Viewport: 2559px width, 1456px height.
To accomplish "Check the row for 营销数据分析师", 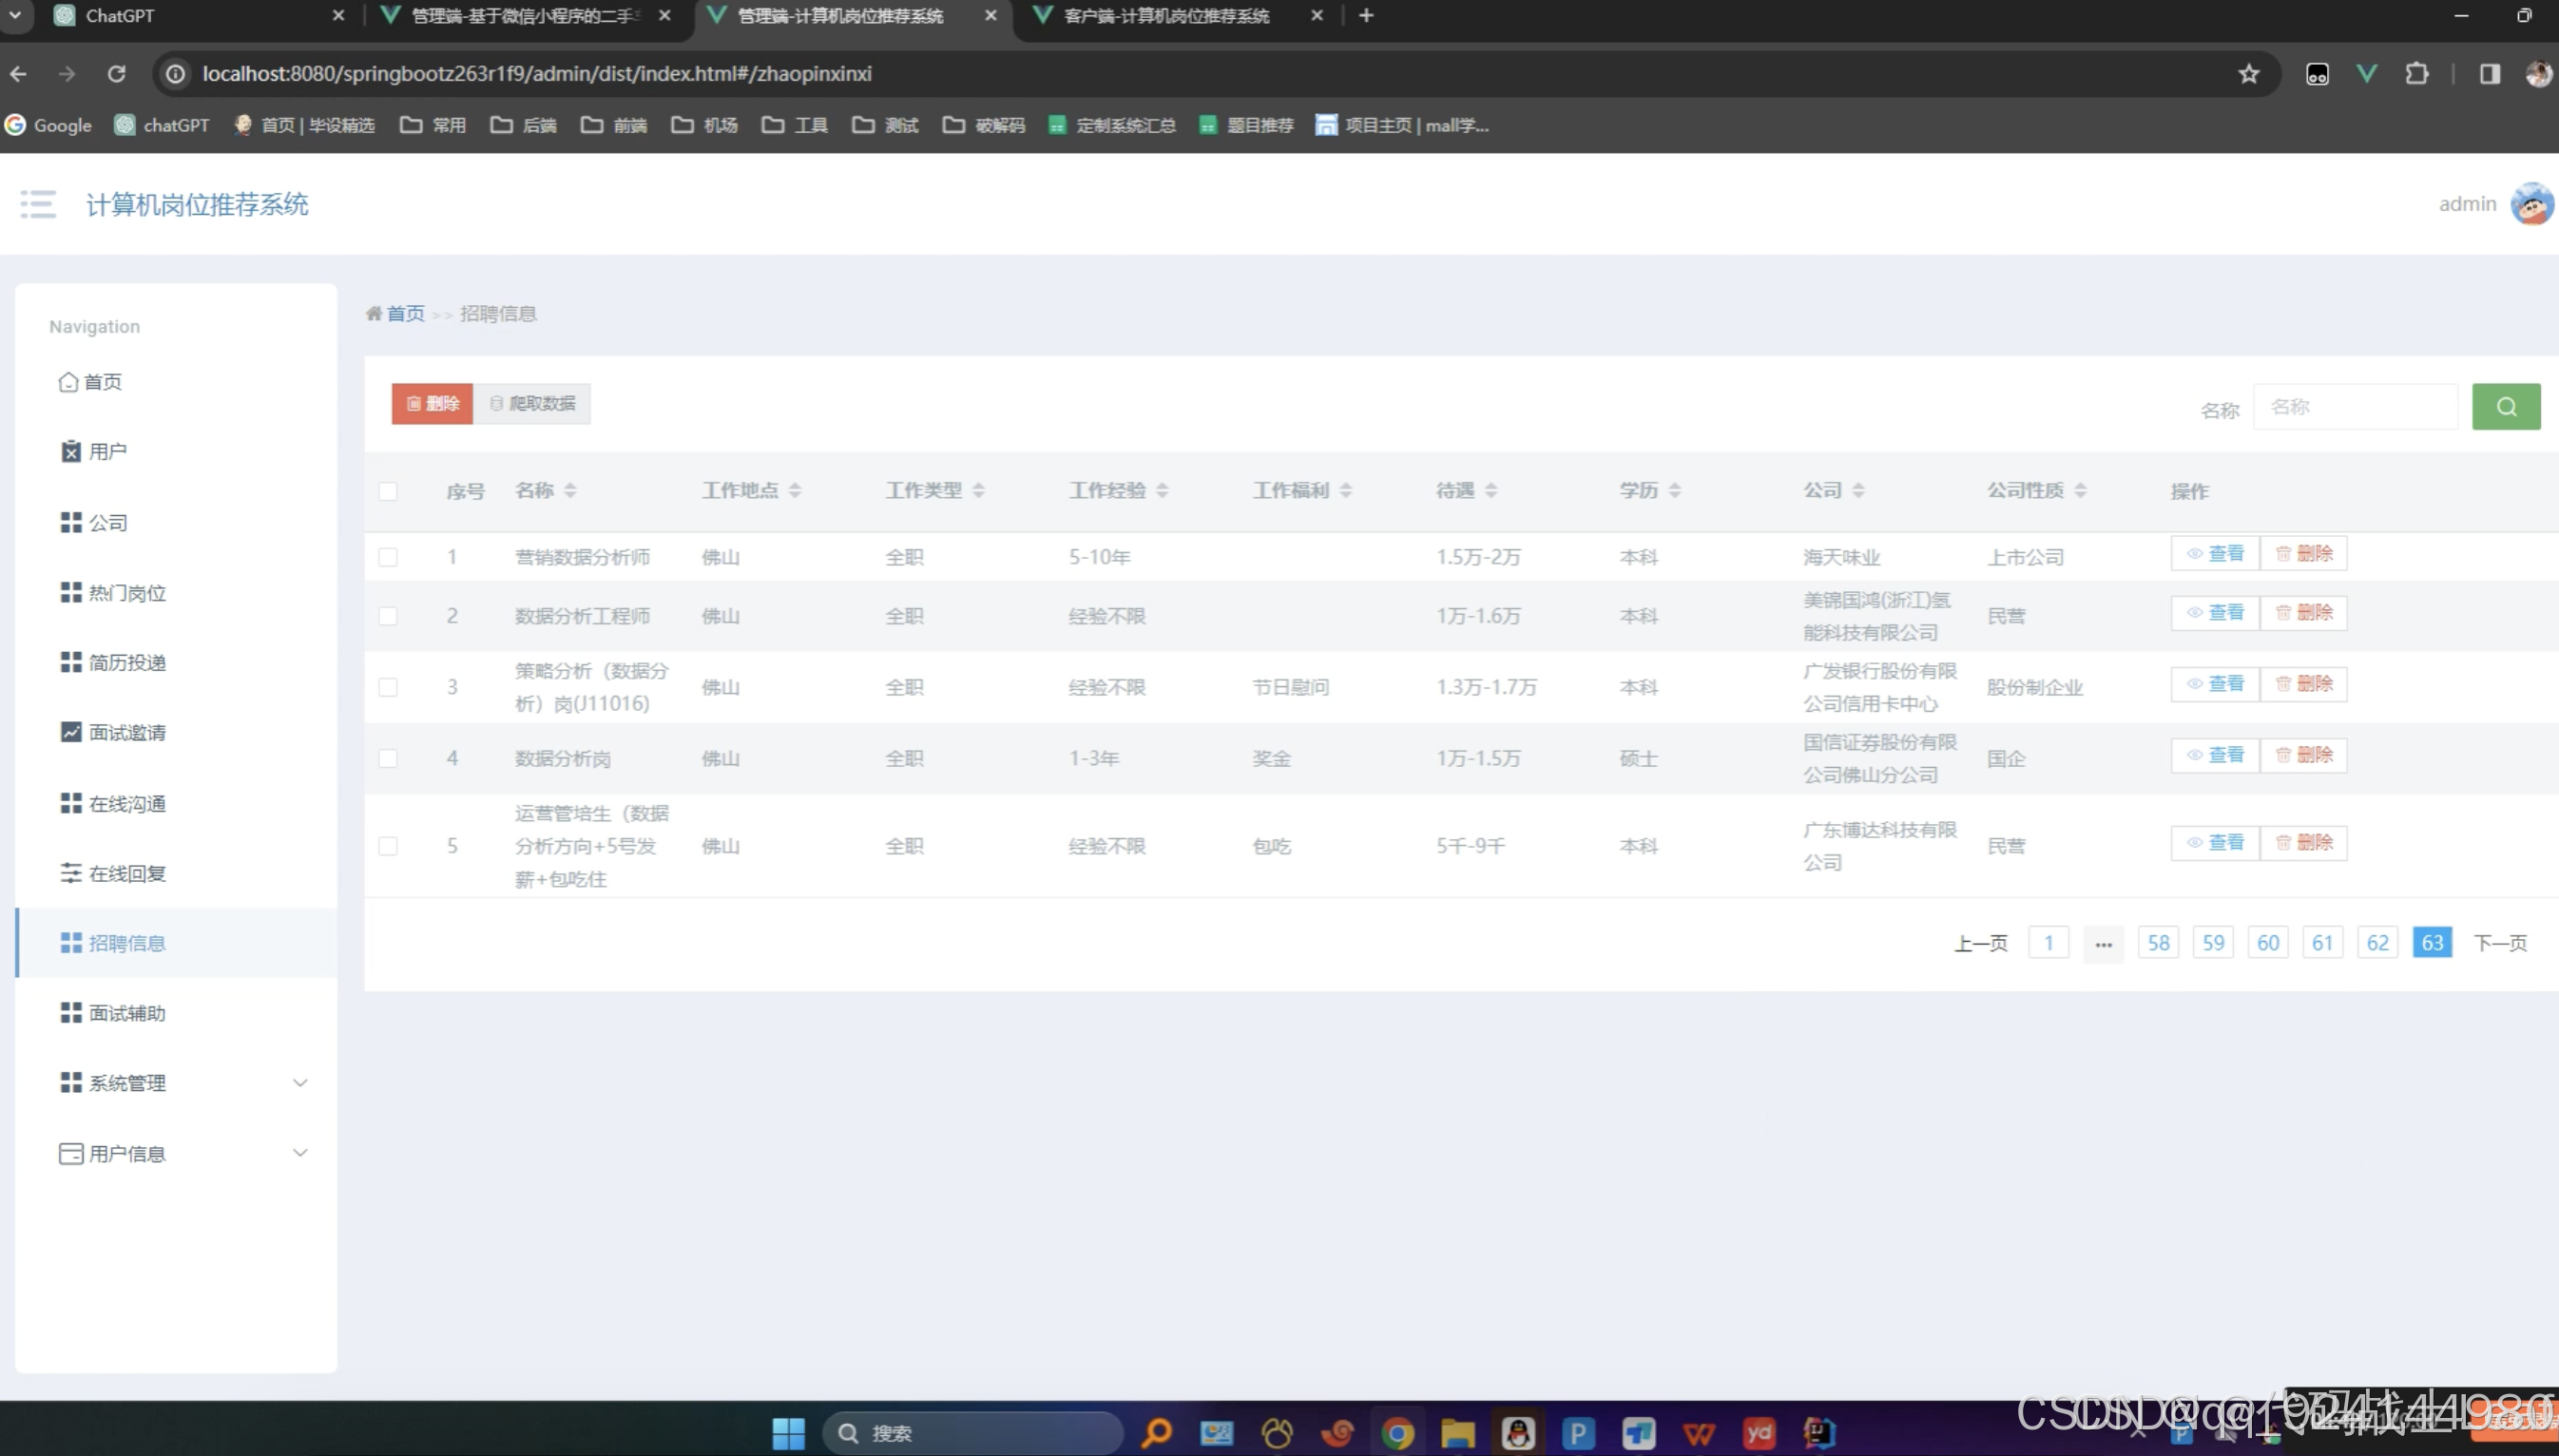I will click(x=388, y=557).
